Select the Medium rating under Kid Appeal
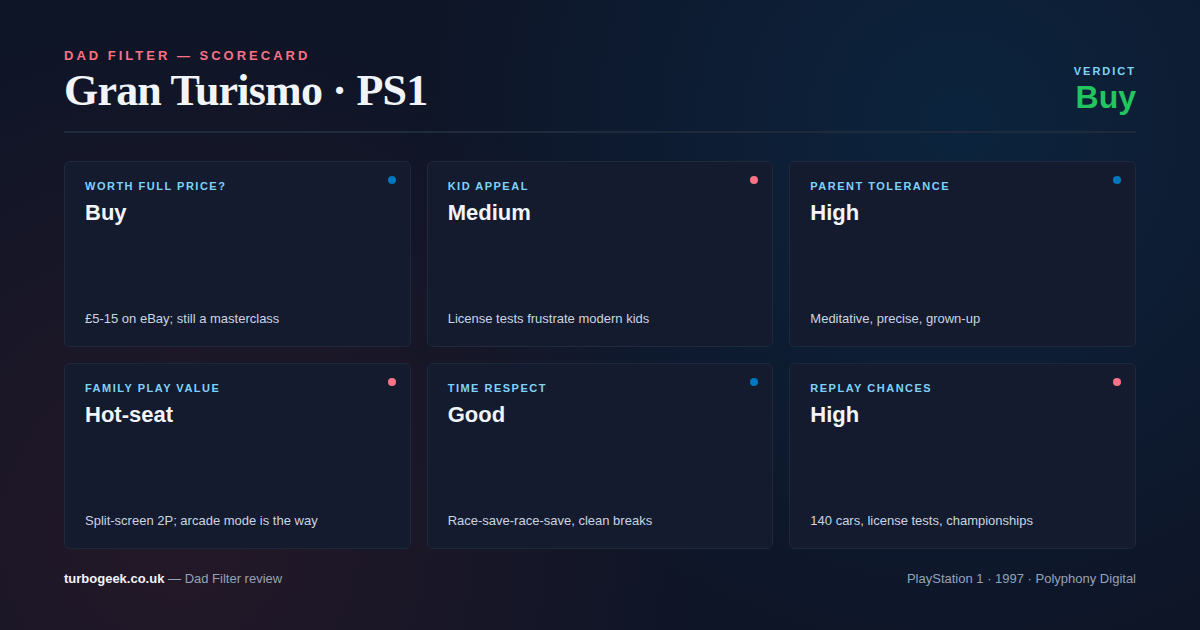 [x=489, y=213]
